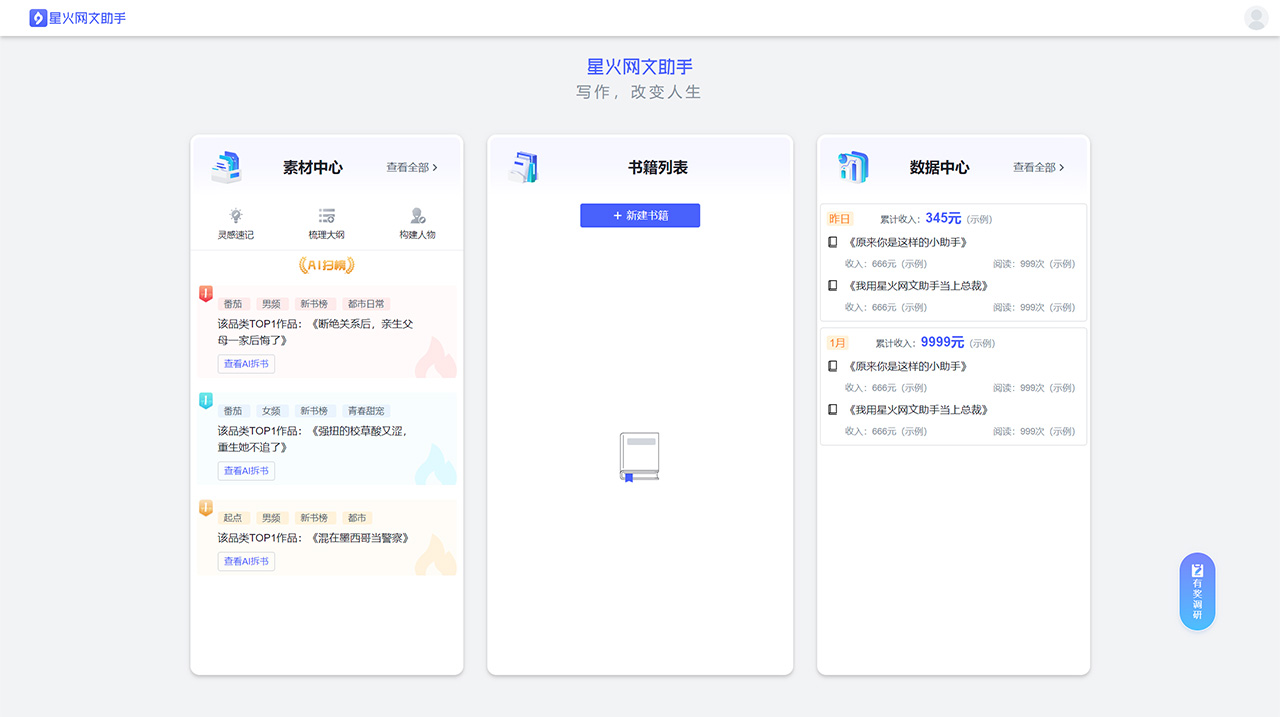Click the 书籍列表 panel header icon
The height and width of the screenshot is (717, 1280).
tap(524, 166)
